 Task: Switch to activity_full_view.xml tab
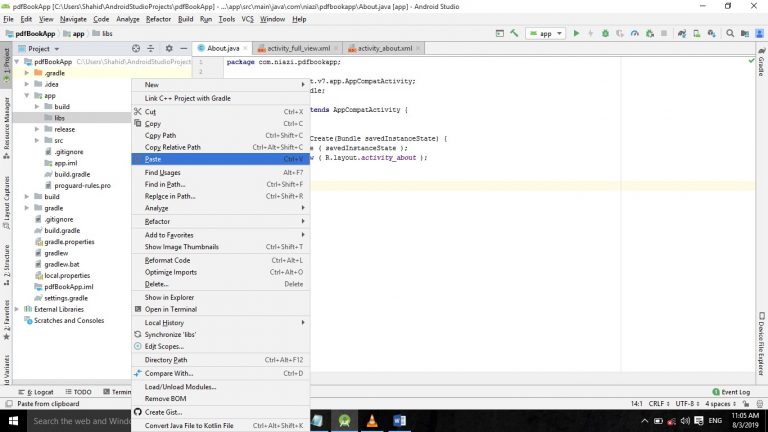tap(298, 48)
